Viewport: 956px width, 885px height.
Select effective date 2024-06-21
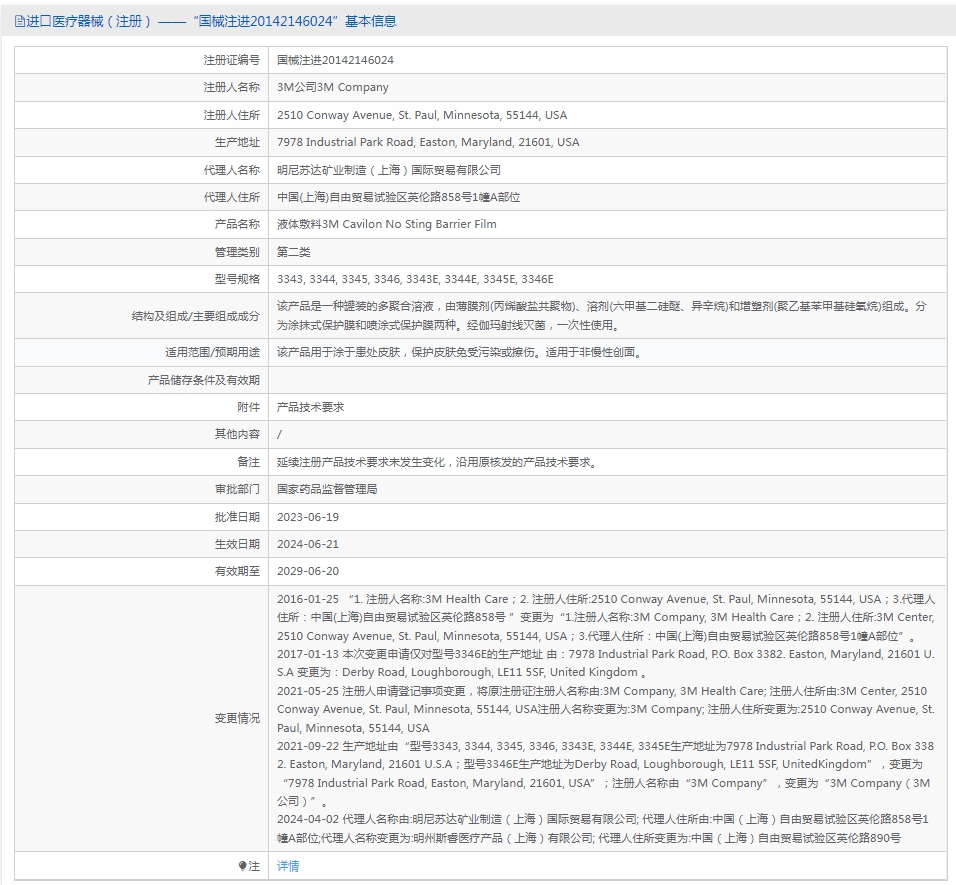click(x=308, y=544)
